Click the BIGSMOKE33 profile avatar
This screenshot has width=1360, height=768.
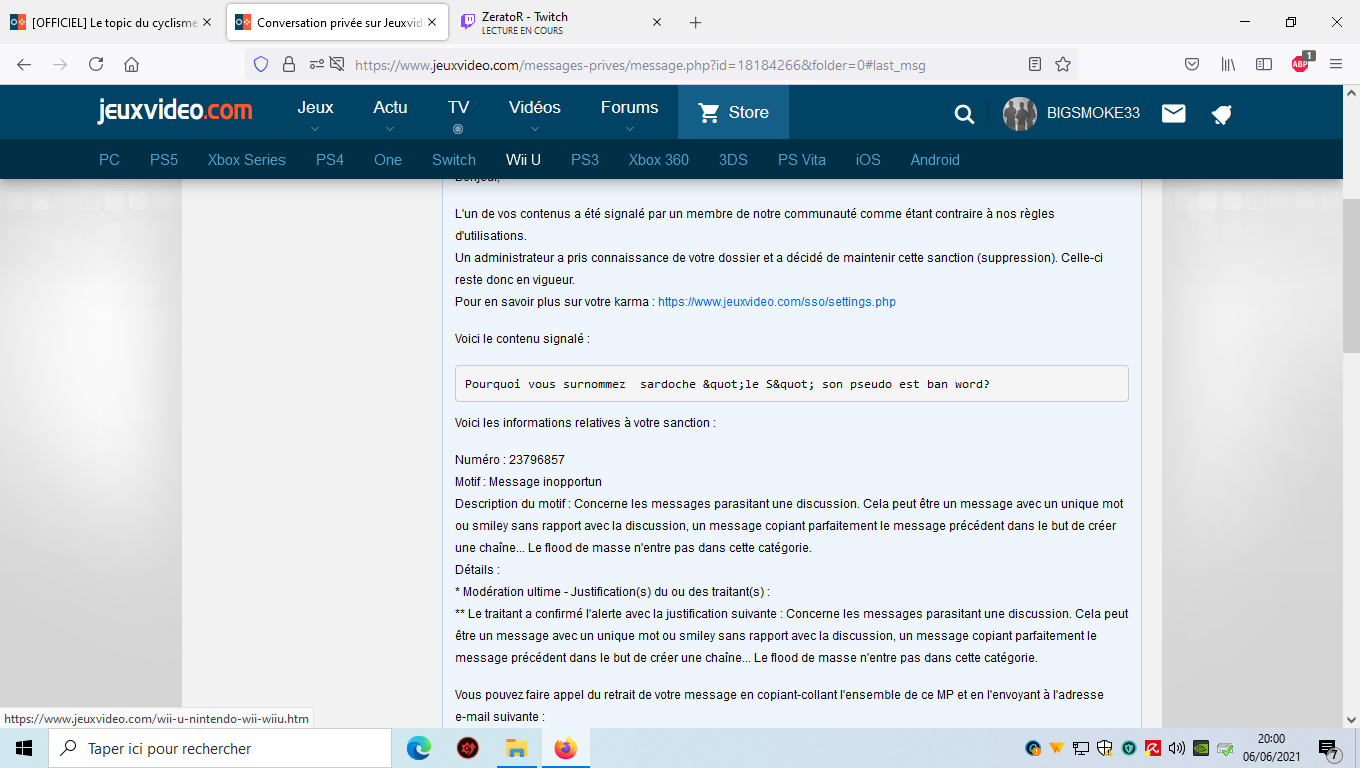point(1020,113)
